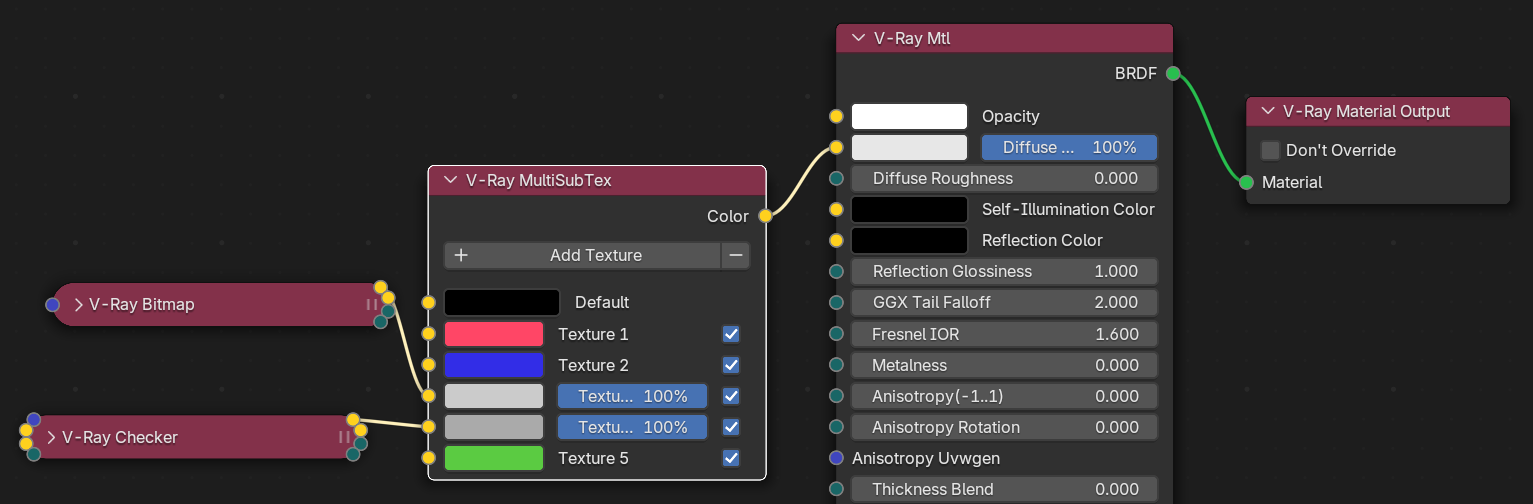Viewport: 1533px width, 504px height.
Task: Click the Texture 2 input socket
Action: pyautogui.click(x=429, y=365)
